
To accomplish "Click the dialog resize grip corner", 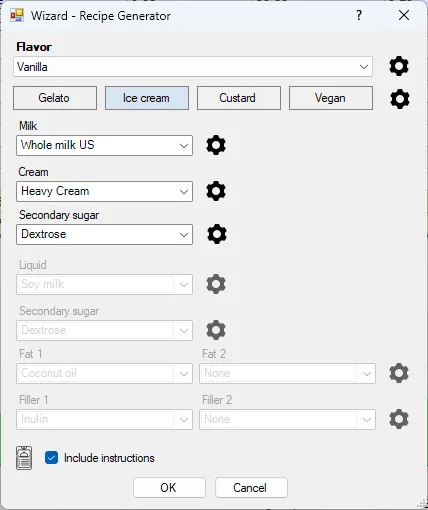I will pos(422,504).
